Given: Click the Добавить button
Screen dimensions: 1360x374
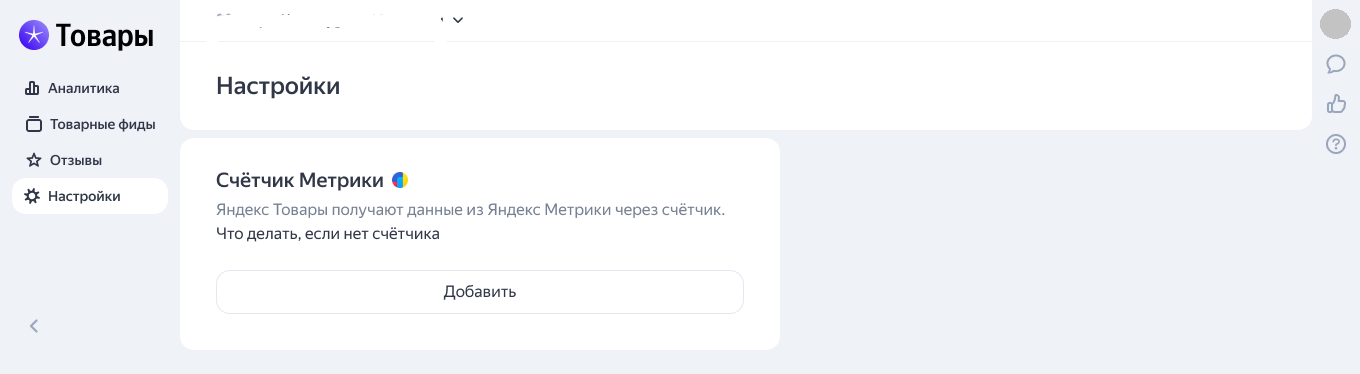Looking at the screenshot, I should coord(480,292).
